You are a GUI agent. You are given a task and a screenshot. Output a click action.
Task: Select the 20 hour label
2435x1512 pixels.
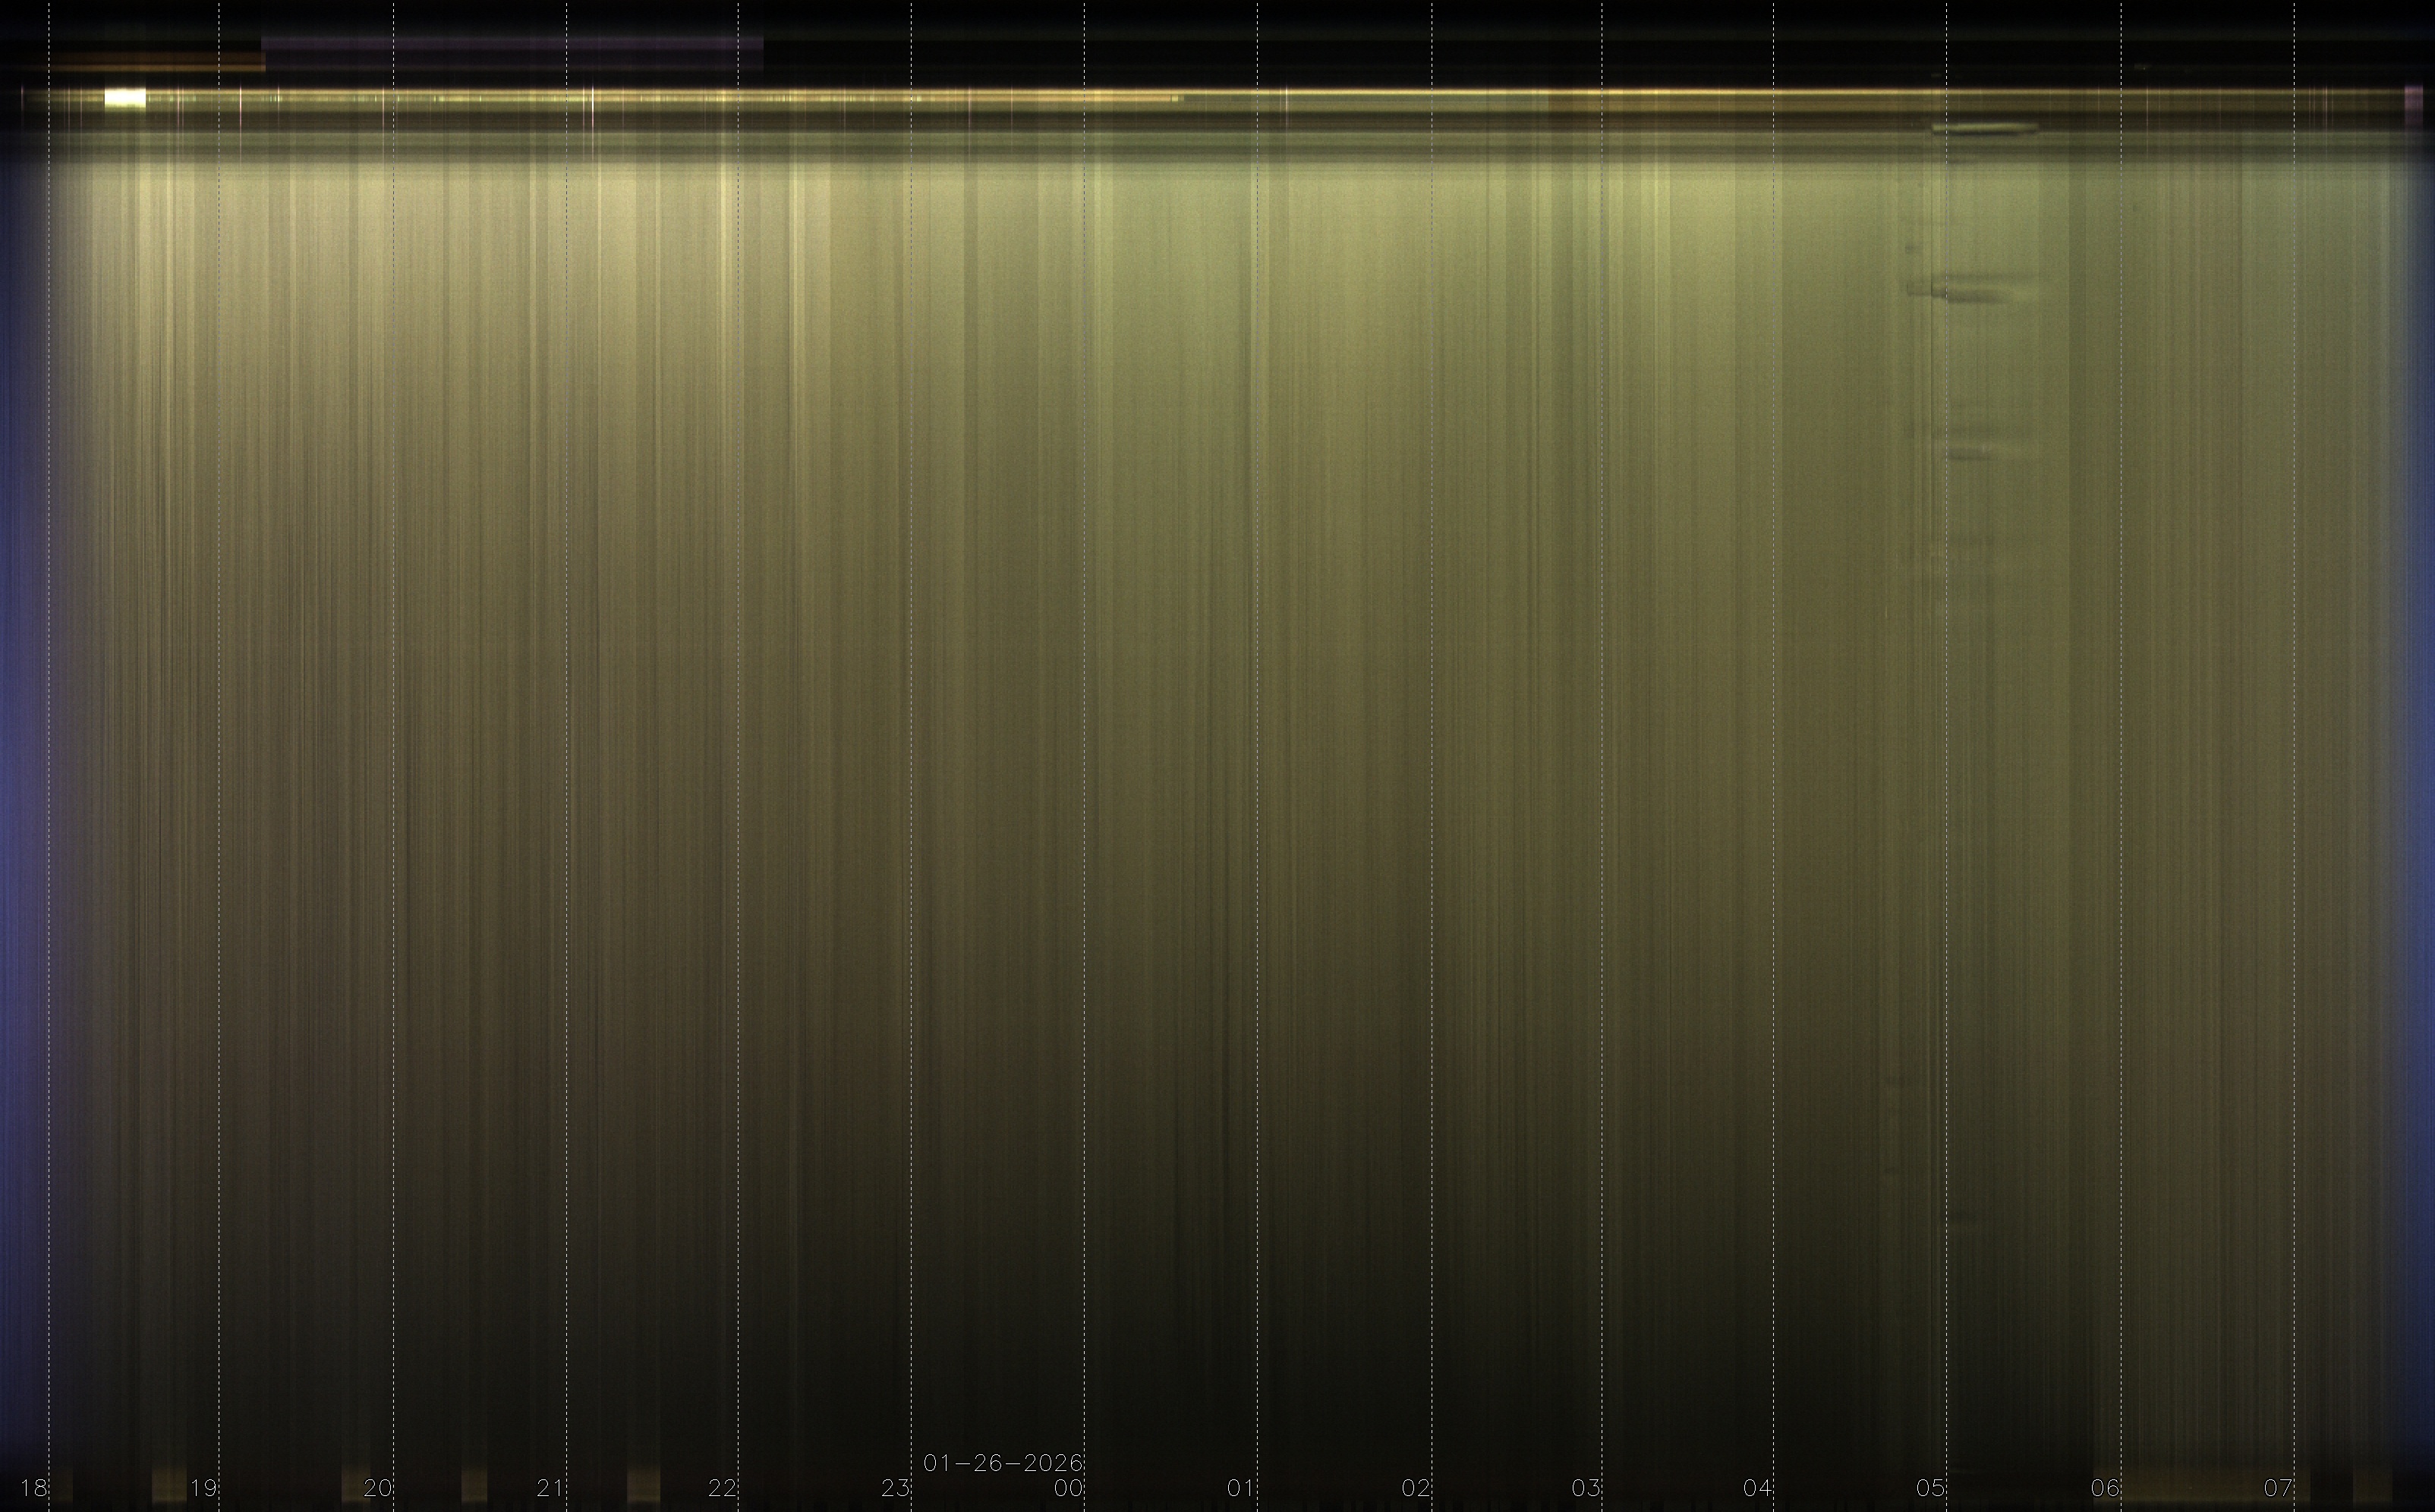pos(377,1488)
